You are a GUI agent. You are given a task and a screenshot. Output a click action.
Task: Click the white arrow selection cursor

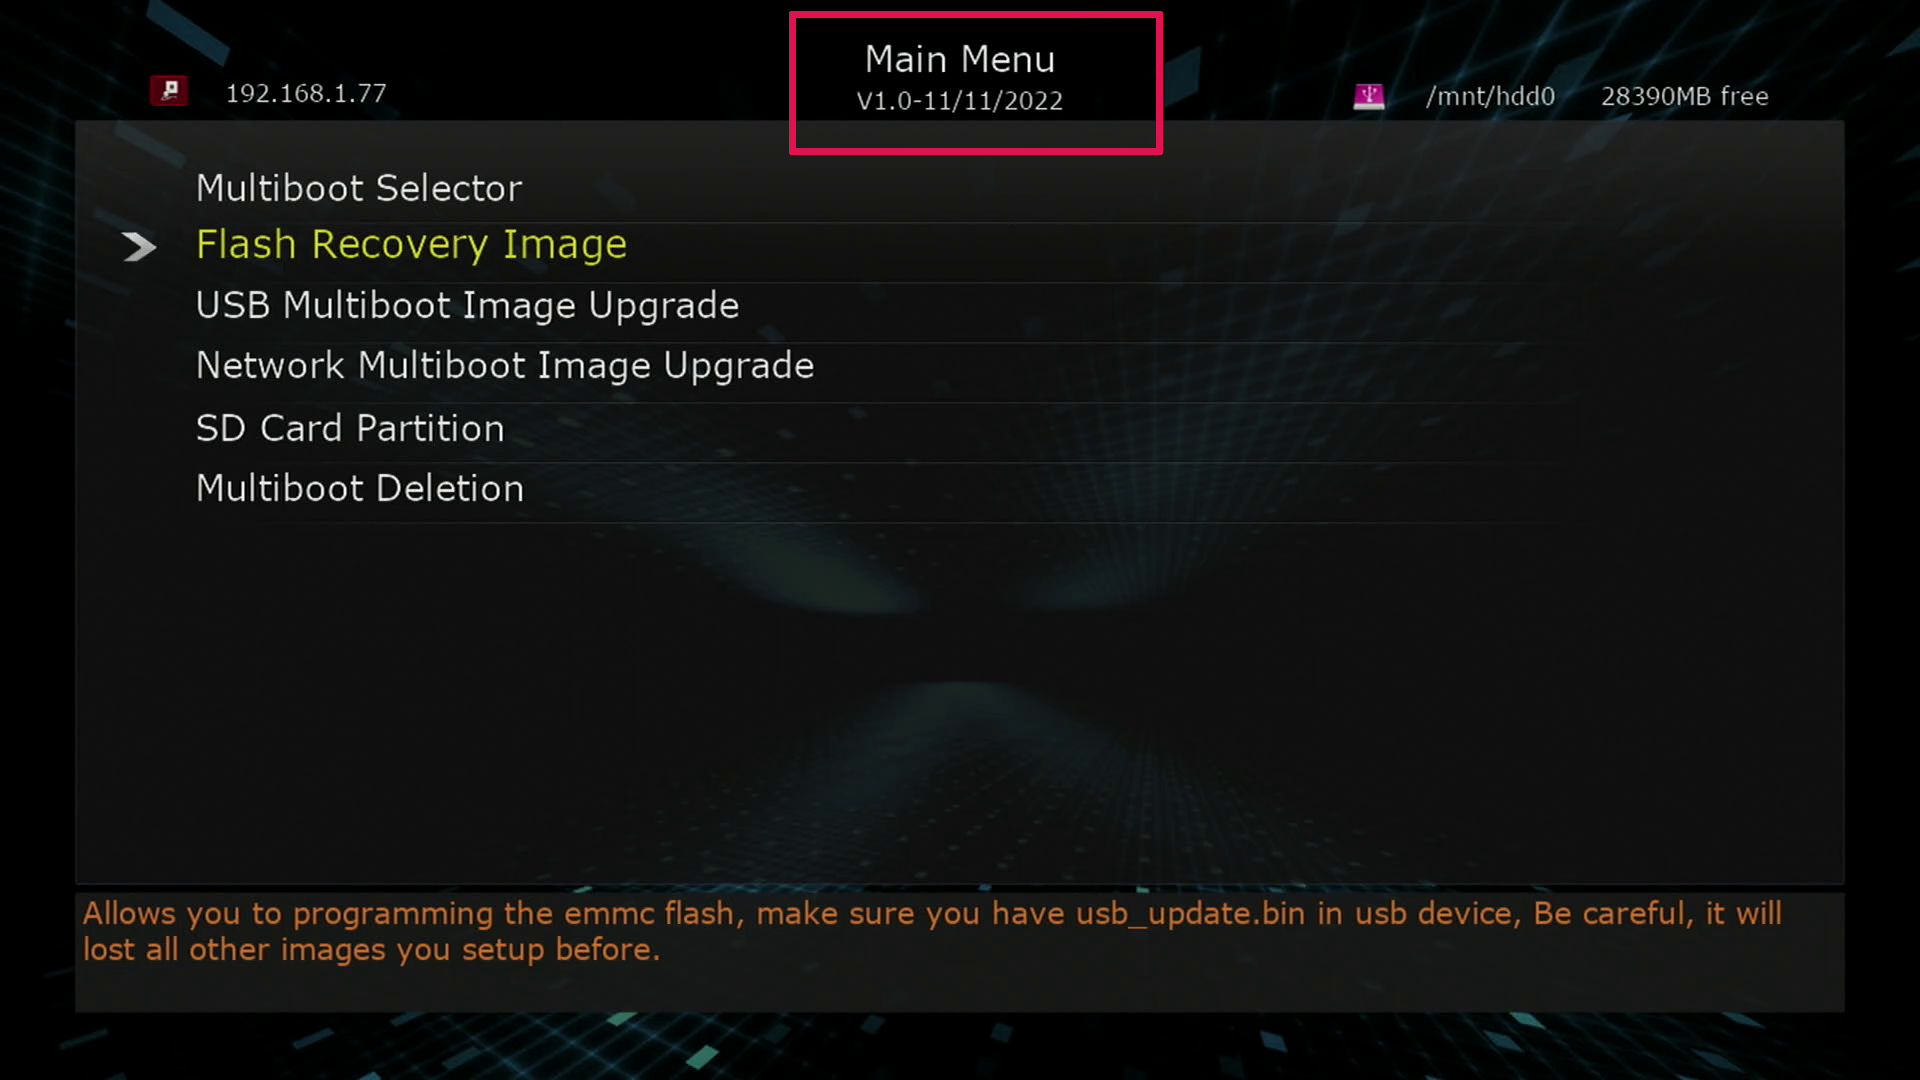pyautogui.click(x=140, y=246)
